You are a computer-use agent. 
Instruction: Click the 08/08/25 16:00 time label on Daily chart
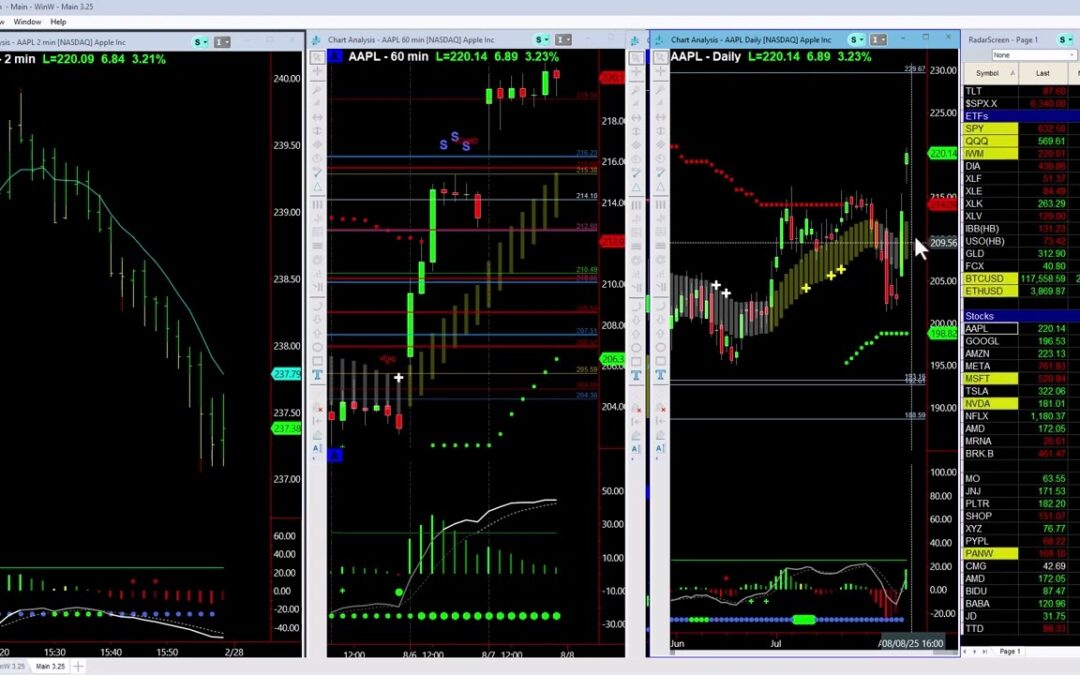(x=911, y=643)
